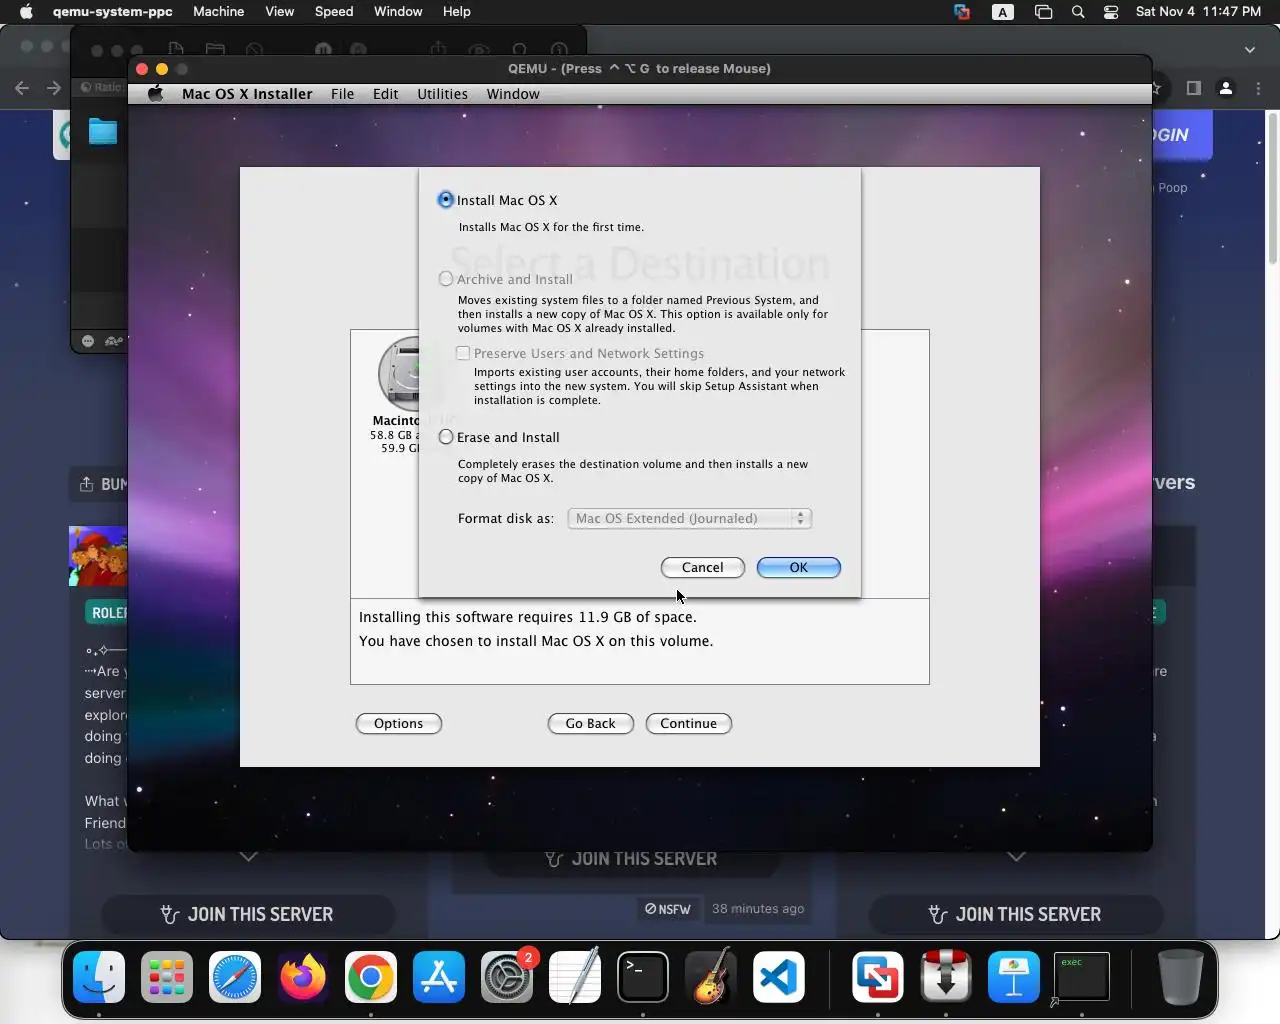Screen dimensions: 1280x1024
Task: Open host Speed menu
Action: pyautogui.click(x=334, y=12)
